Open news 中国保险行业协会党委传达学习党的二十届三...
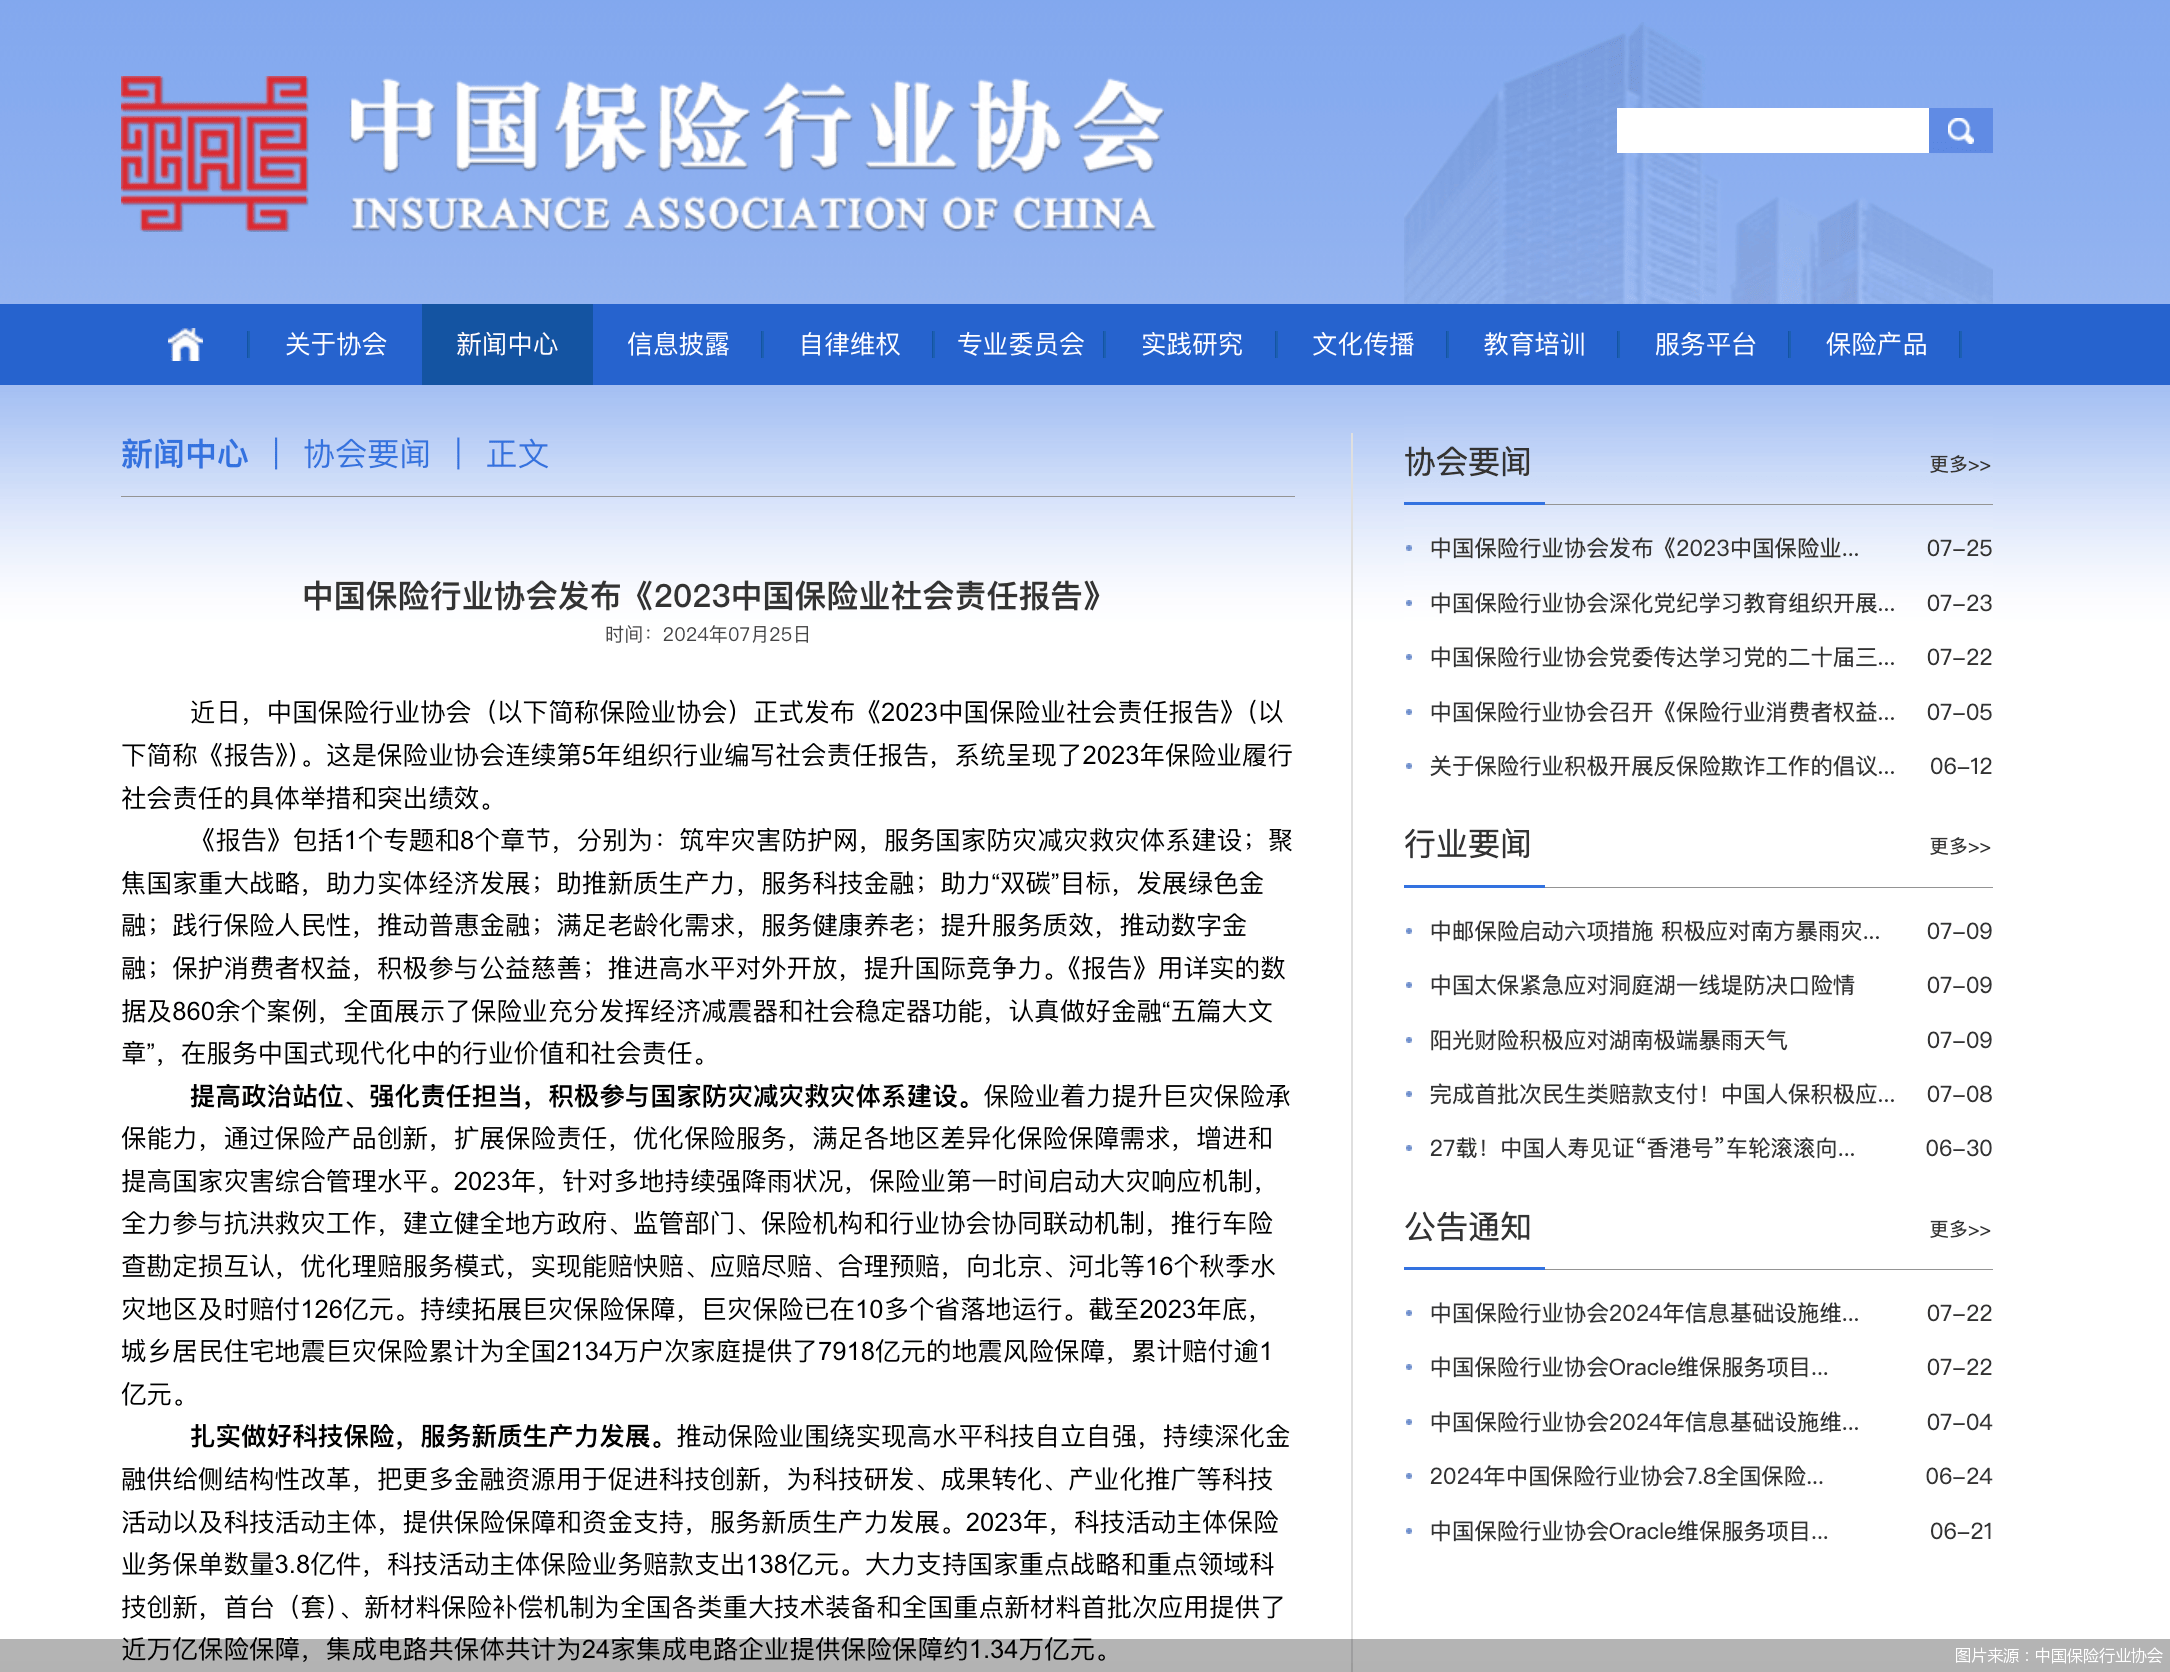This screenshot has width=2170, height=1672. tap(1662, 657)
